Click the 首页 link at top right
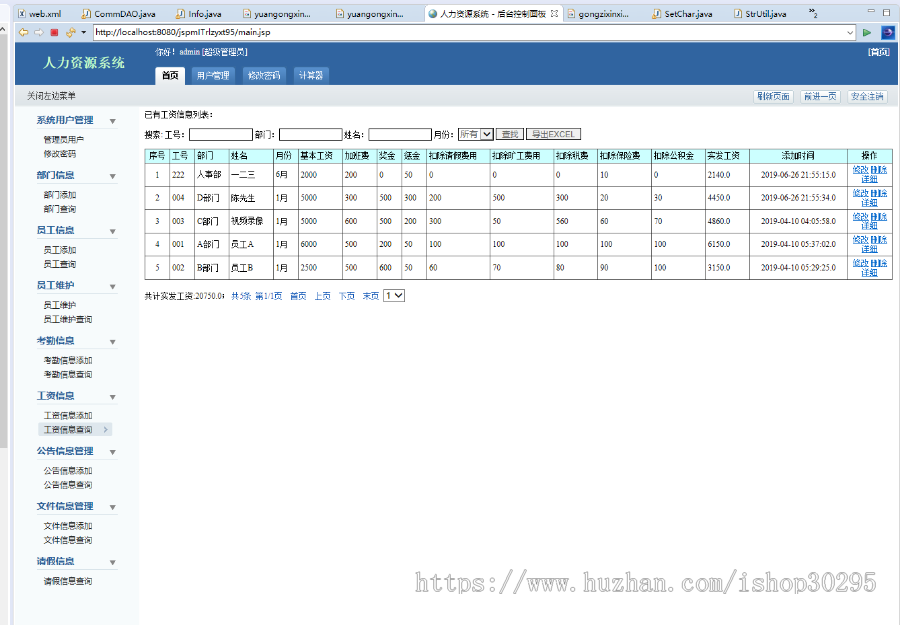This screenshot has height=625, width=900. pos(879,52)
